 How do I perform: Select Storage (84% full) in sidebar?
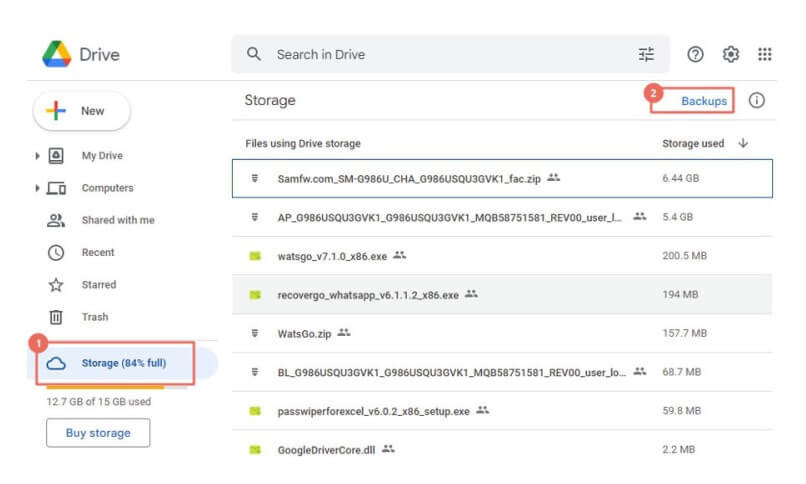tap(122, 363)
